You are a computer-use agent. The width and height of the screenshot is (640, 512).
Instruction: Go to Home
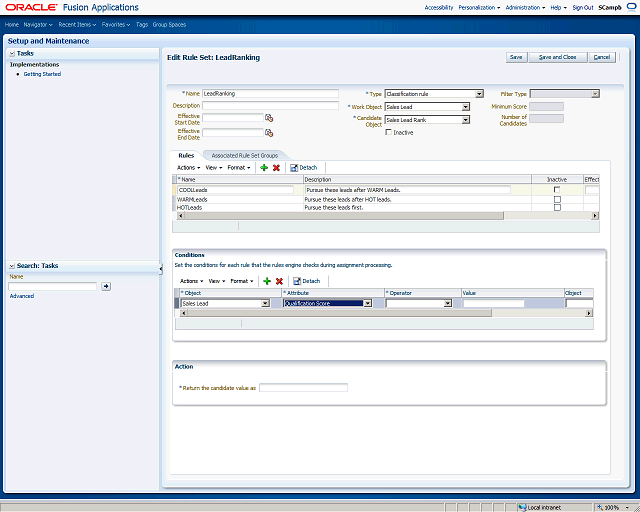click(x=12, y=24)
